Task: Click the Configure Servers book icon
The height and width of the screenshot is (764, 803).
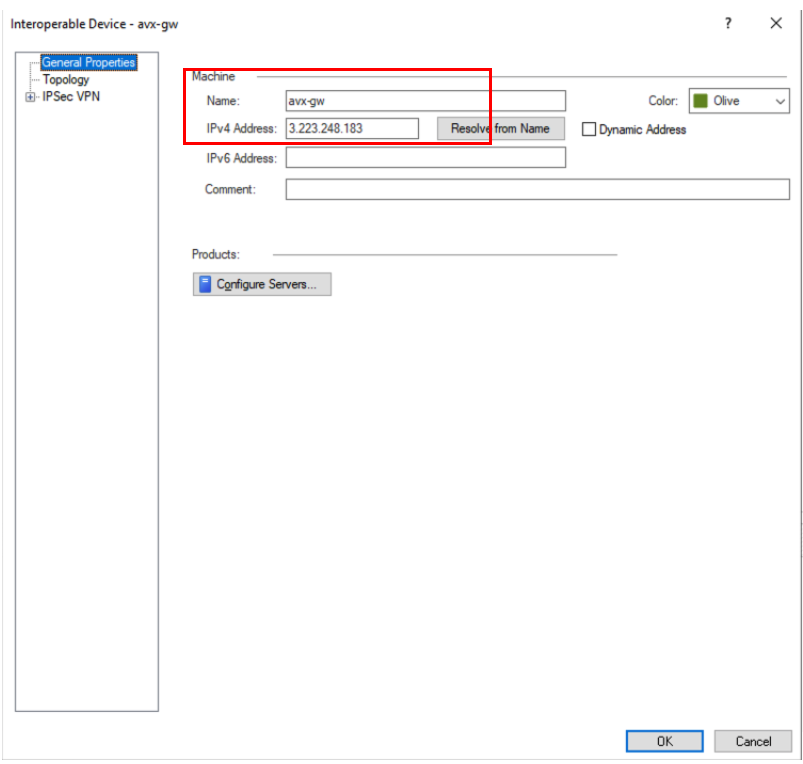Action: (205, 284)
